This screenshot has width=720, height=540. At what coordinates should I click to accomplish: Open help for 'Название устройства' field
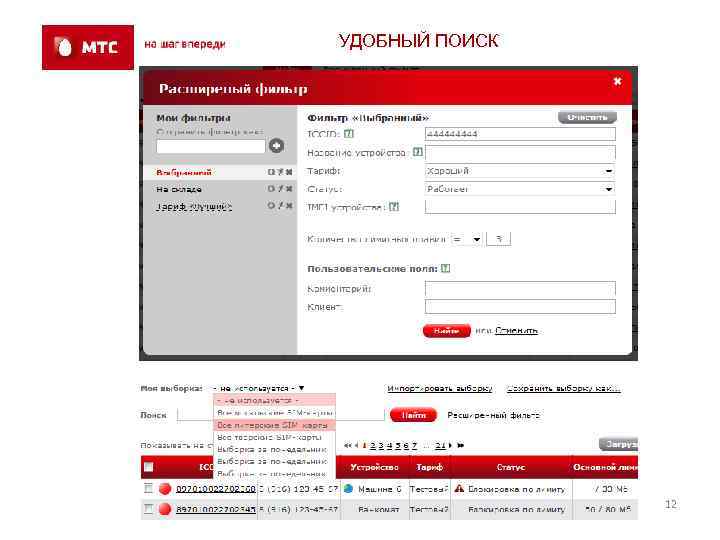click(417, 152)
